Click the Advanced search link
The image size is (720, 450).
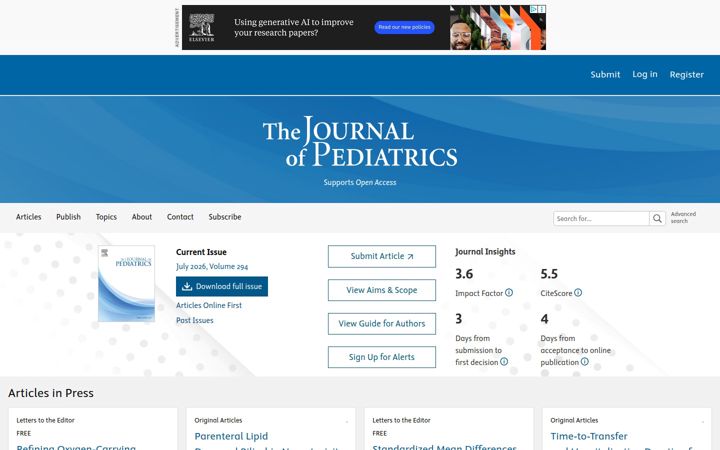coord(683,217)
